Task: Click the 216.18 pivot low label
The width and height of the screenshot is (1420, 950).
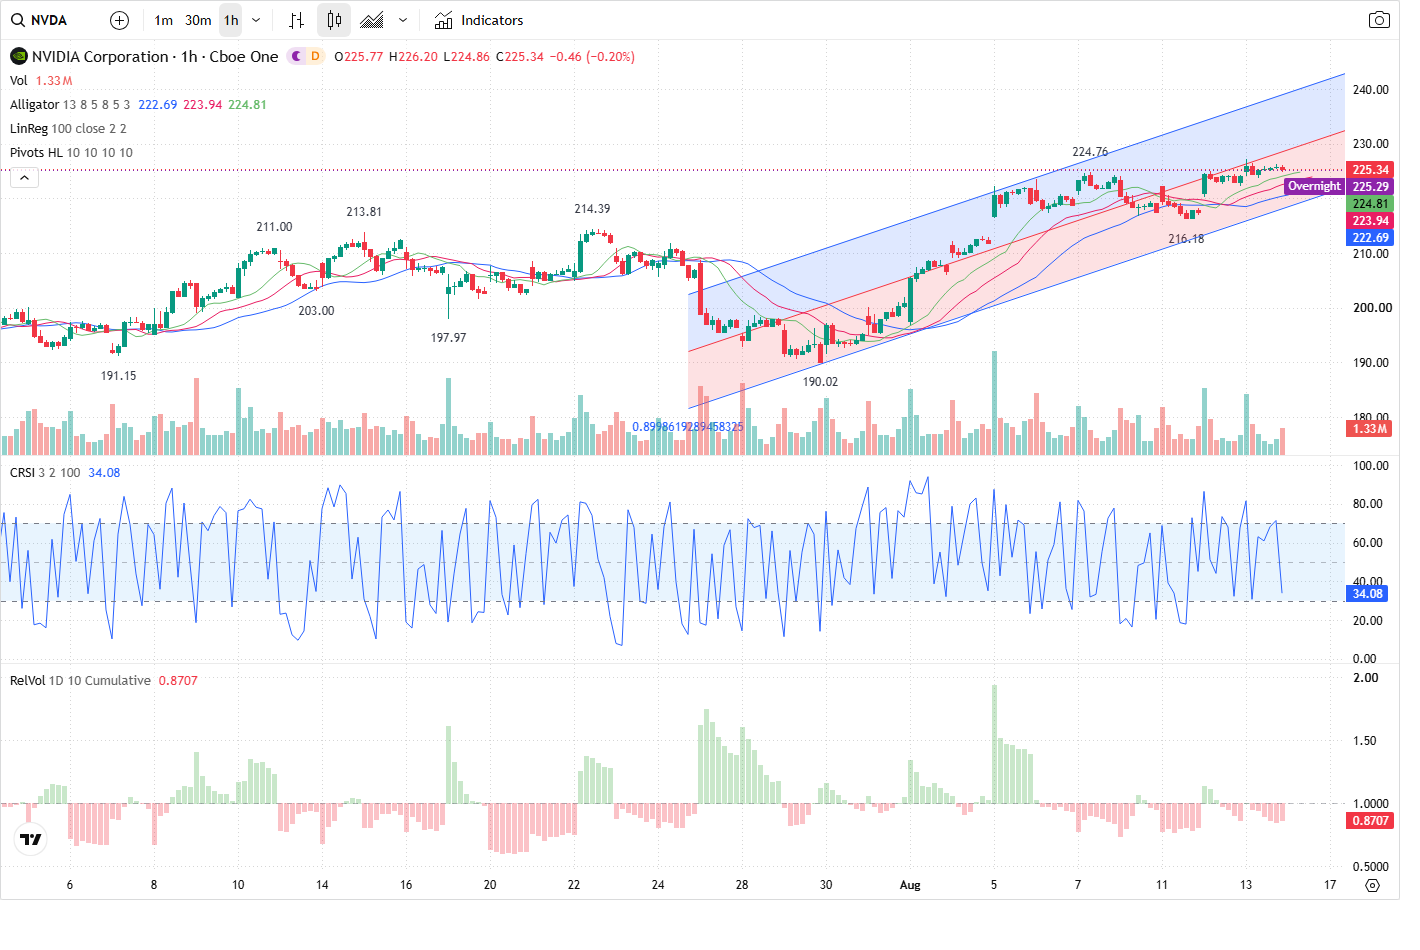Action: pos(1186,239)
